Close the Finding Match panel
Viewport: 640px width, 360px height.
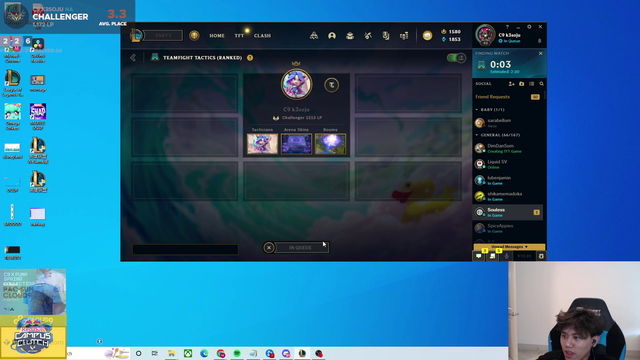[540, 53]
